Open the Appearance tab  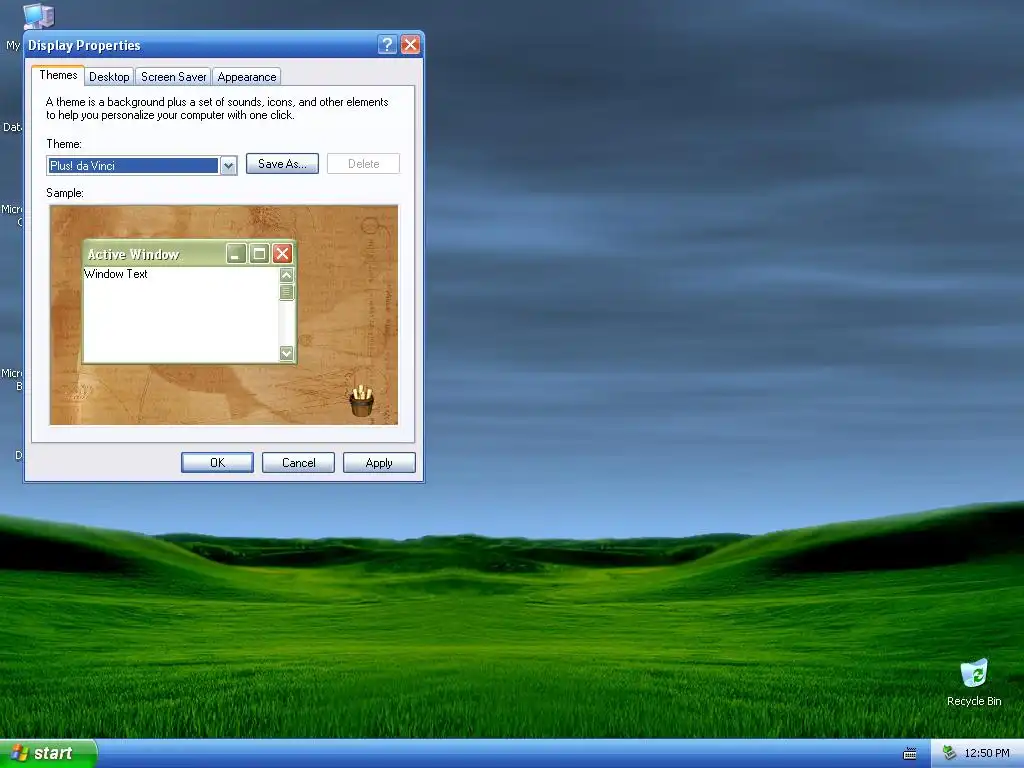click(247, 76)
